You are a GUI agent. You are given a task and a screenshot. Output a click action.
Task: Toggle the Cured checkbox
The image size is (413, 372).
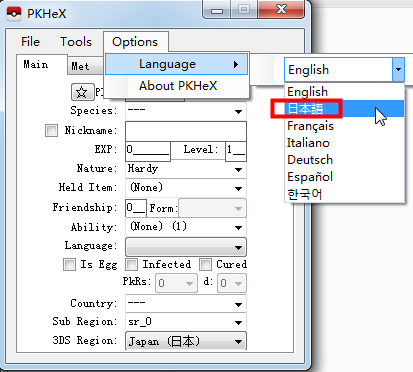coord(205,265)
